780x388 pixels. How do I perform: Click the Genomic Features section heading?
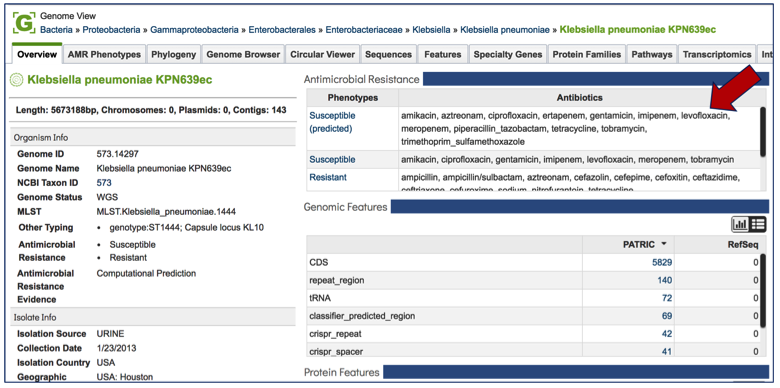345,207
